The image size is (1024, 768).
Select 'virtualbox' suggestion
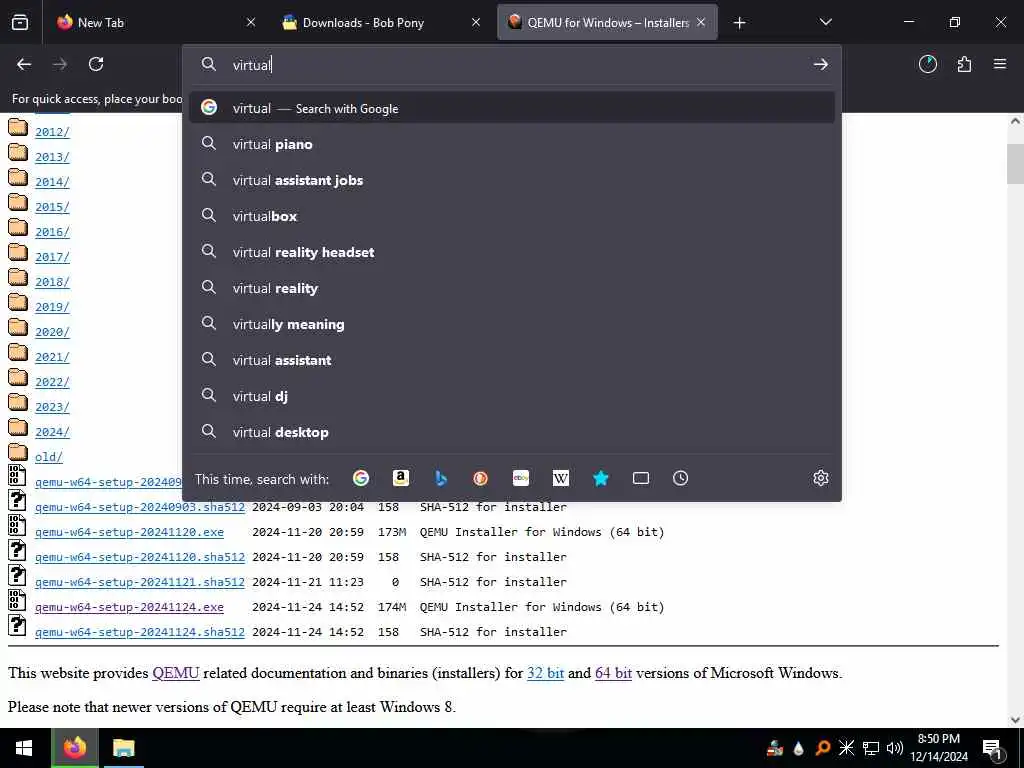point(511,216)
